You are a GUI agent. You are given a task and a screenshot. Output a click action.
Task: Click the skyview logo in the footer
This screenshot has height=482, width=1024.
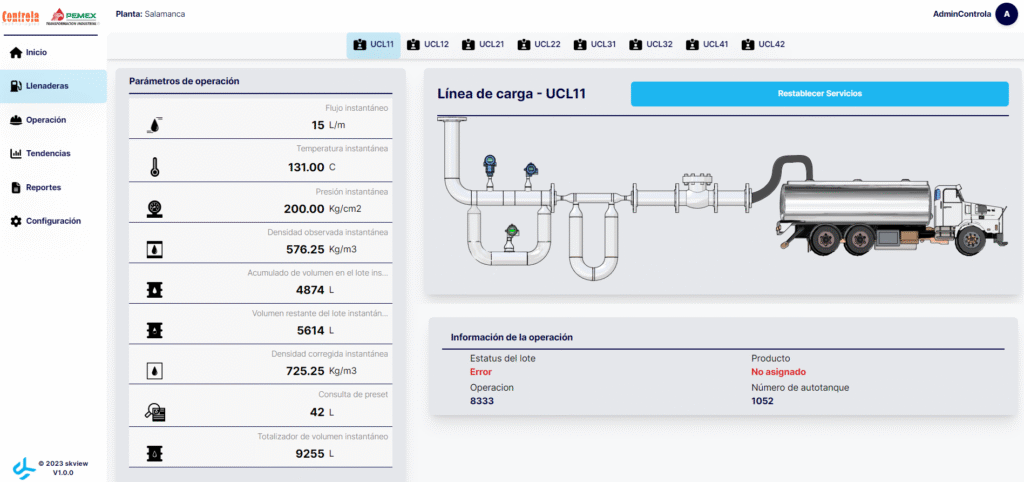click(x=23, y=467)
